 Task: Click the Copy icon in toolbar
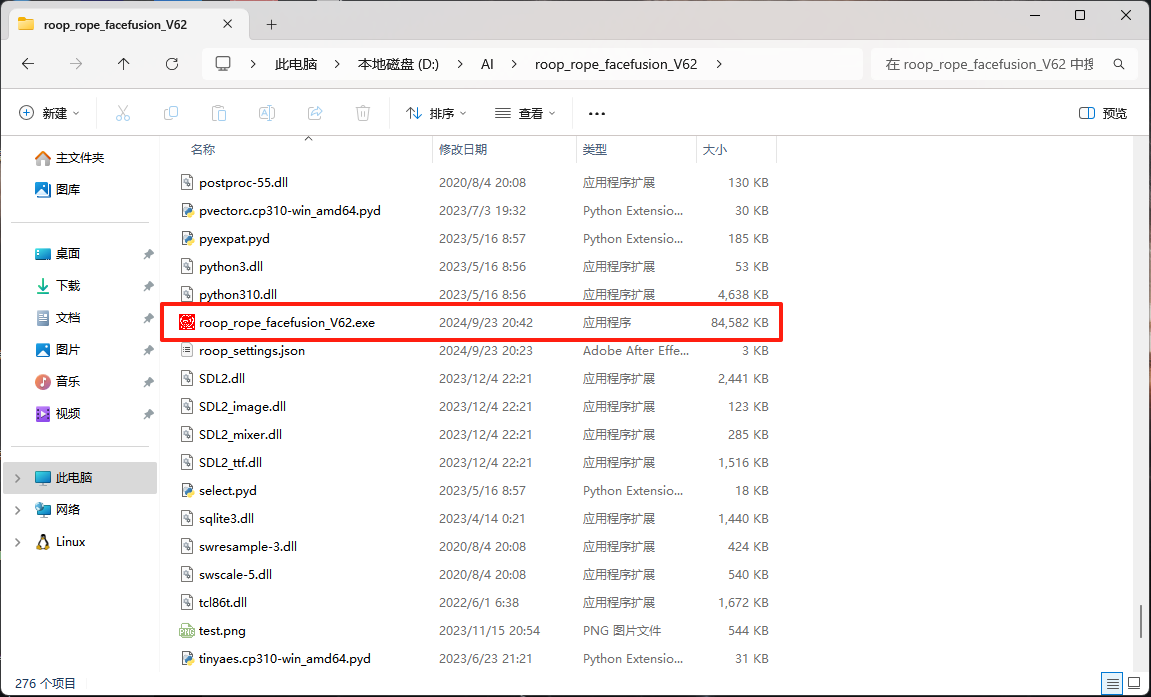[x=171, y=113]
